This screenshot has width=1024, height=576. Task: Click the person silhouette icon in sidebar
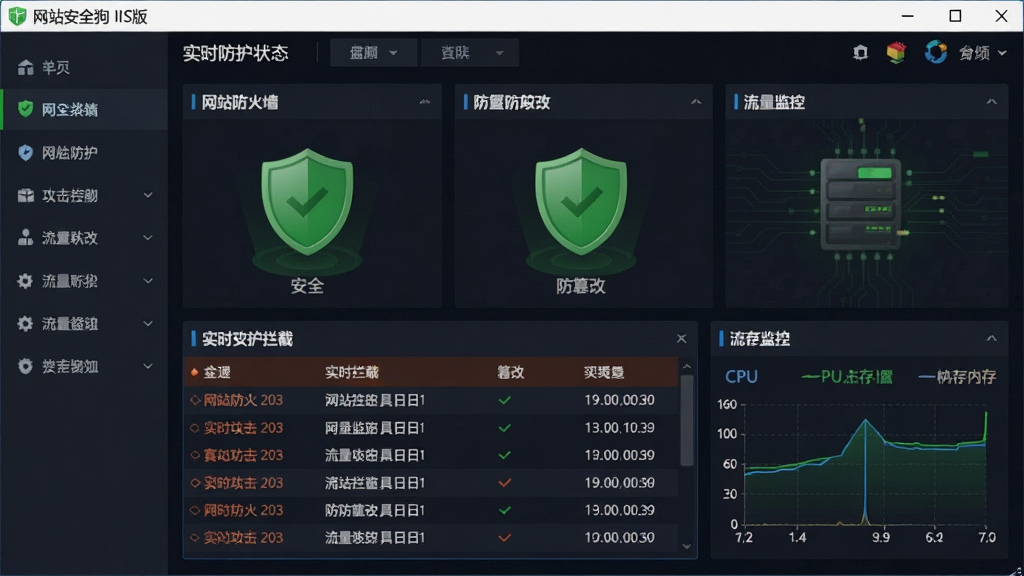point(25,238)
